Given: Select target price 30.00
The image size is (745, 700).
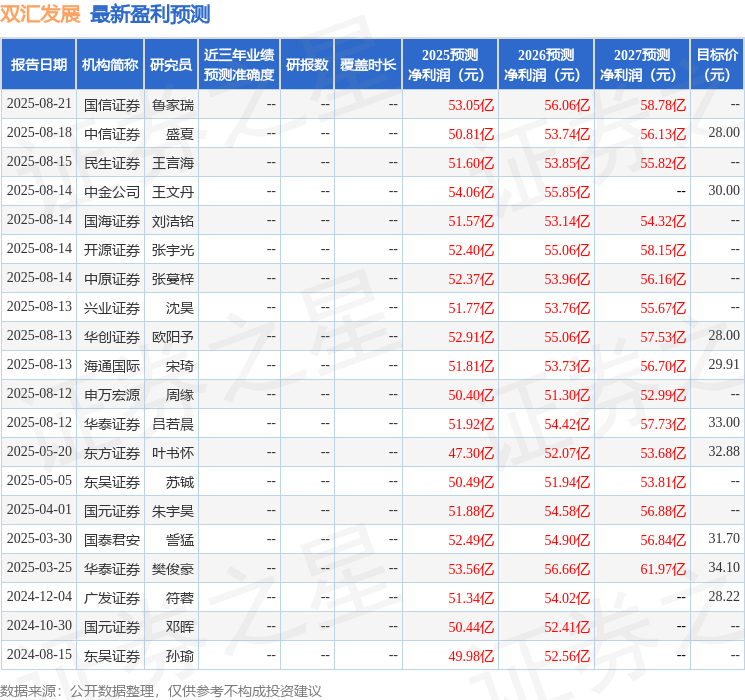Looking at the screenshot, I should pos(724,191).
